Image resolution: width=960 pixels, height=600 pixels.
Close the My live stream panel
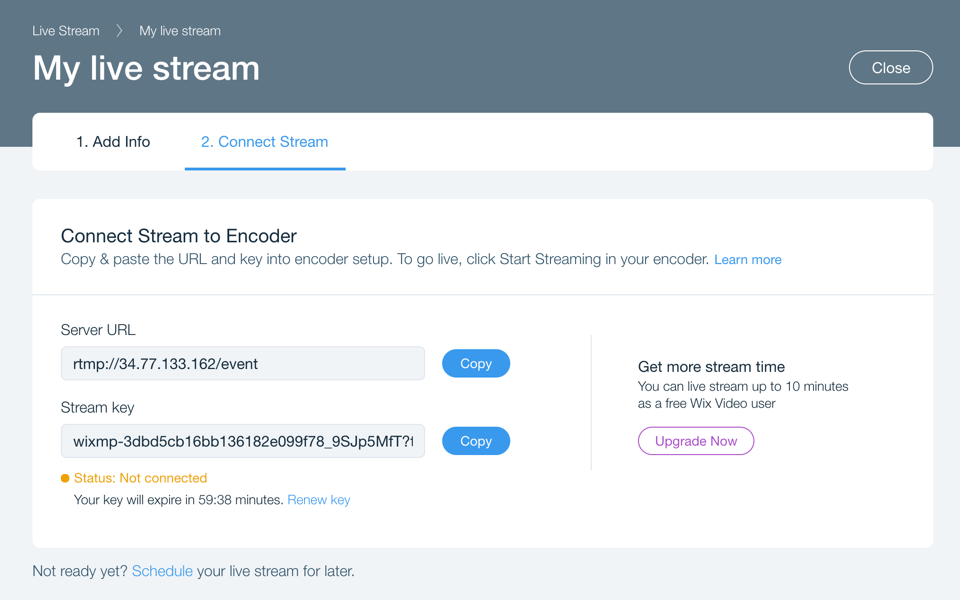891,67
